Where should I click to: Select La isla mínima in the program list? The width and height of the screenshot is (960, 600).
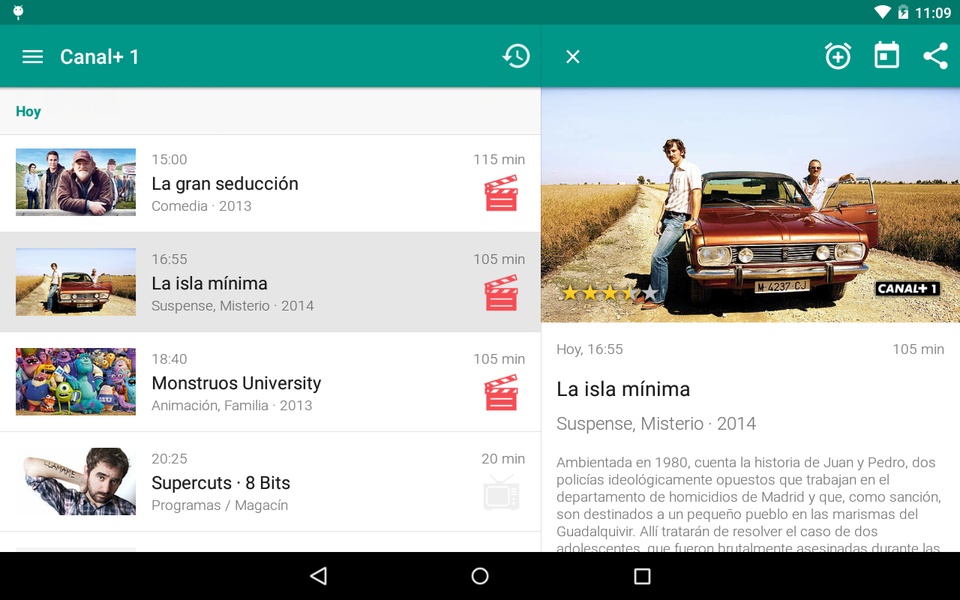click(270, 282)
